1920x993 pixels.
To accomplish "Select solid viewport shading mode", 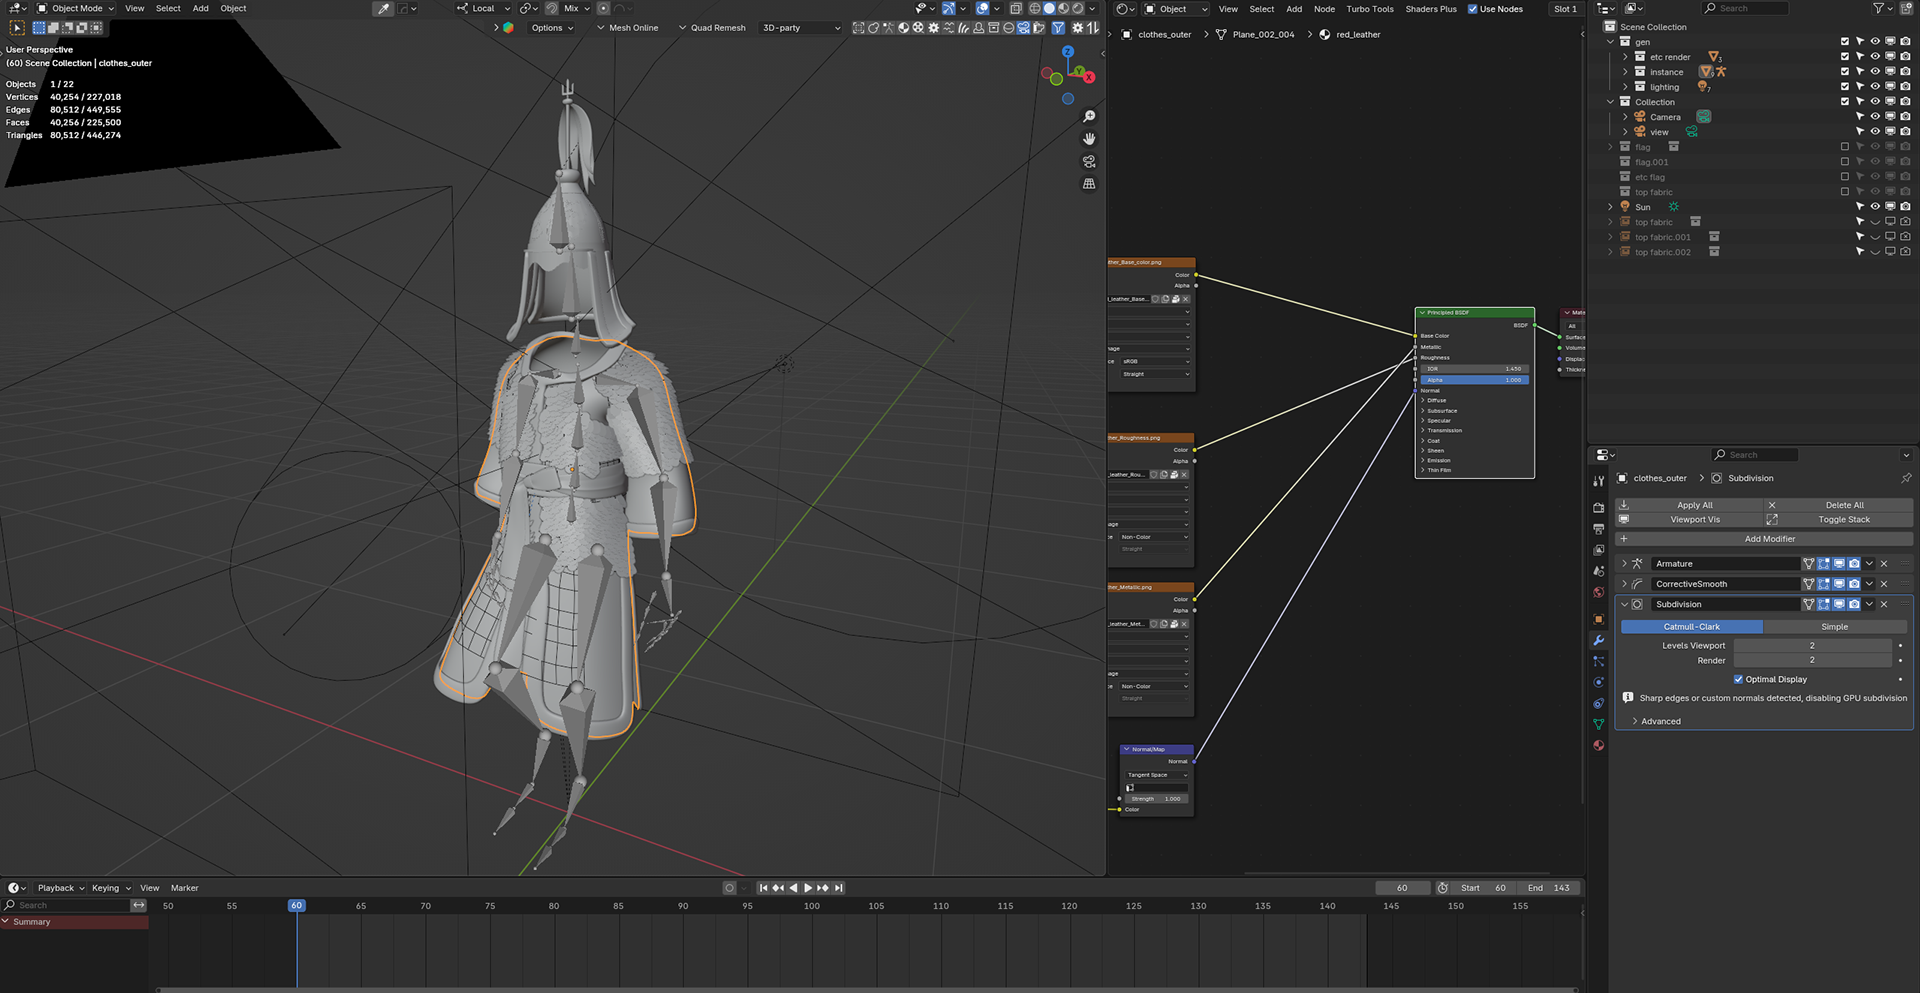I will point(1049,8).
